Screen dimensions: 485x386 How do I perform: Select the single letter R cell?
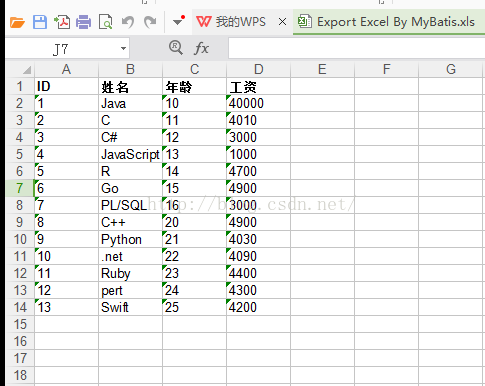(130, 171)
